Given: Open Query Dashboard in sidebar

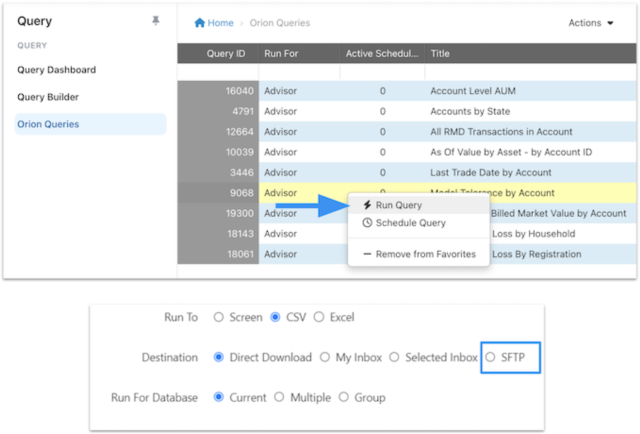Looking at the screenshot, I should click(x=57, y=70).
